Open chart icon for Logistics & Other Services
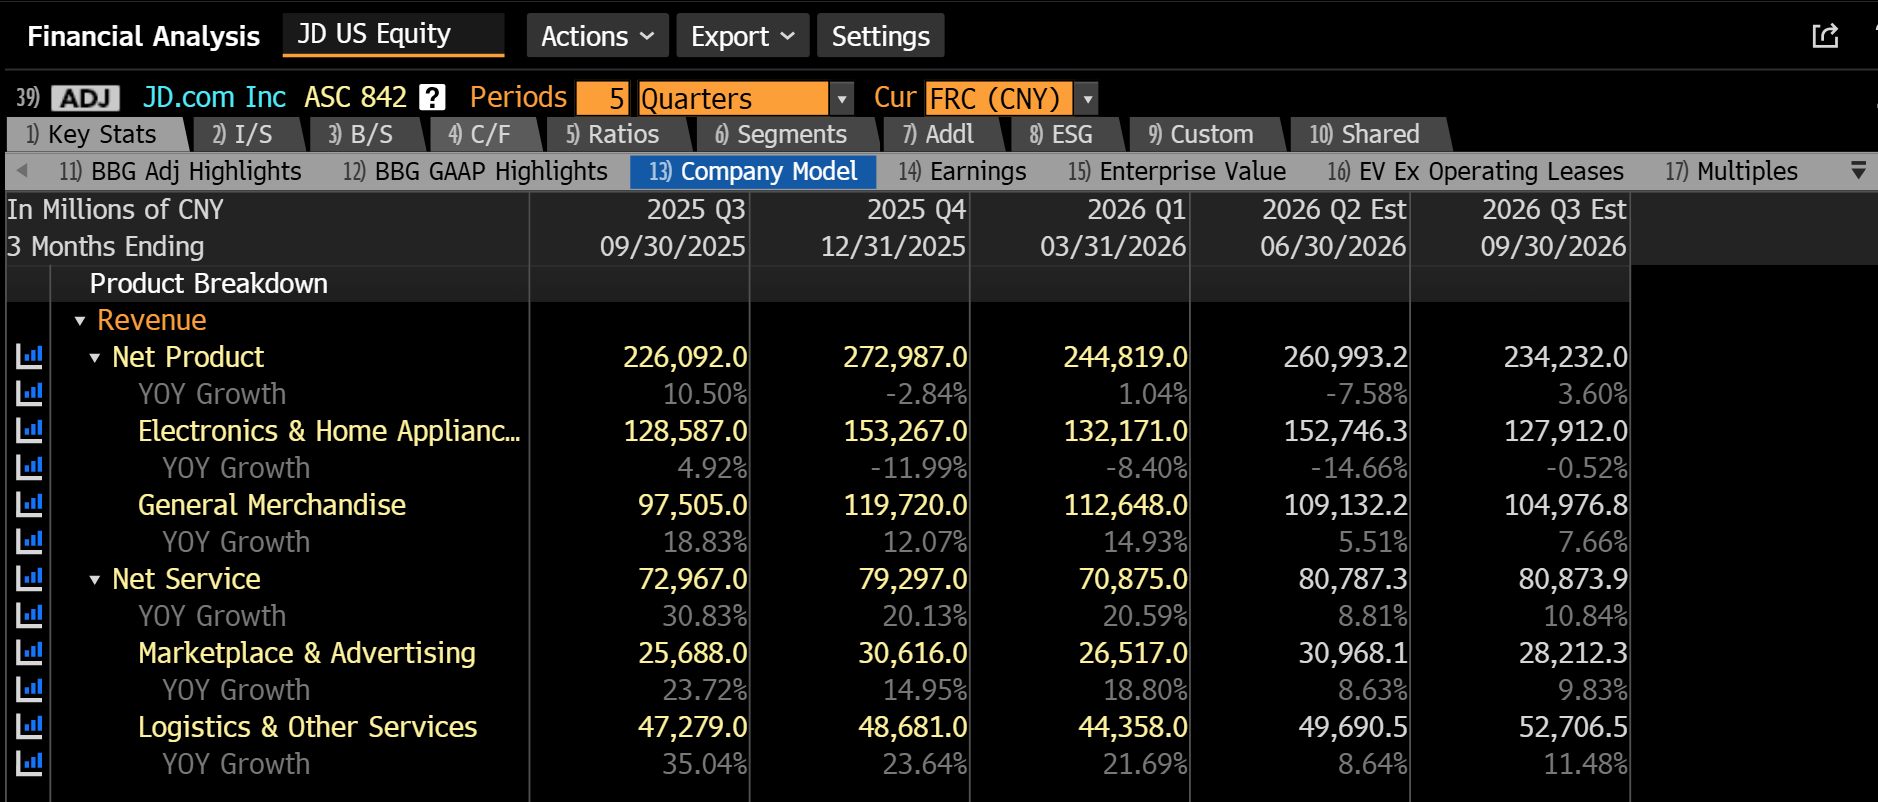Image resolution: width=1878 pixels, height=802 pixels. [x=29, y=726]
